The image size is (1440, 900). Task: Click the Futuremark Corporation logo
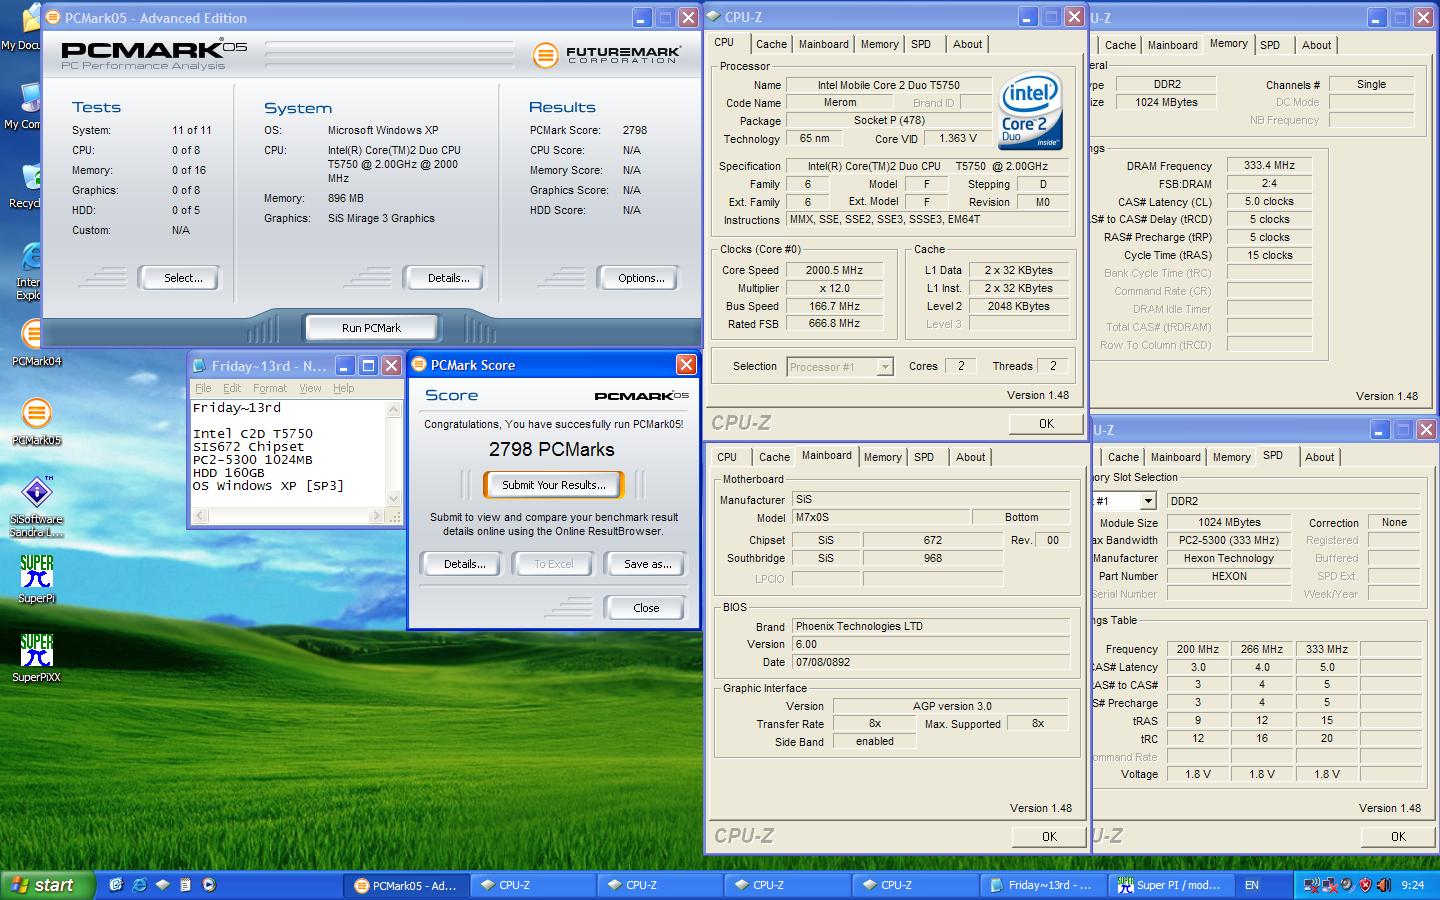click(x=607, y=55)
